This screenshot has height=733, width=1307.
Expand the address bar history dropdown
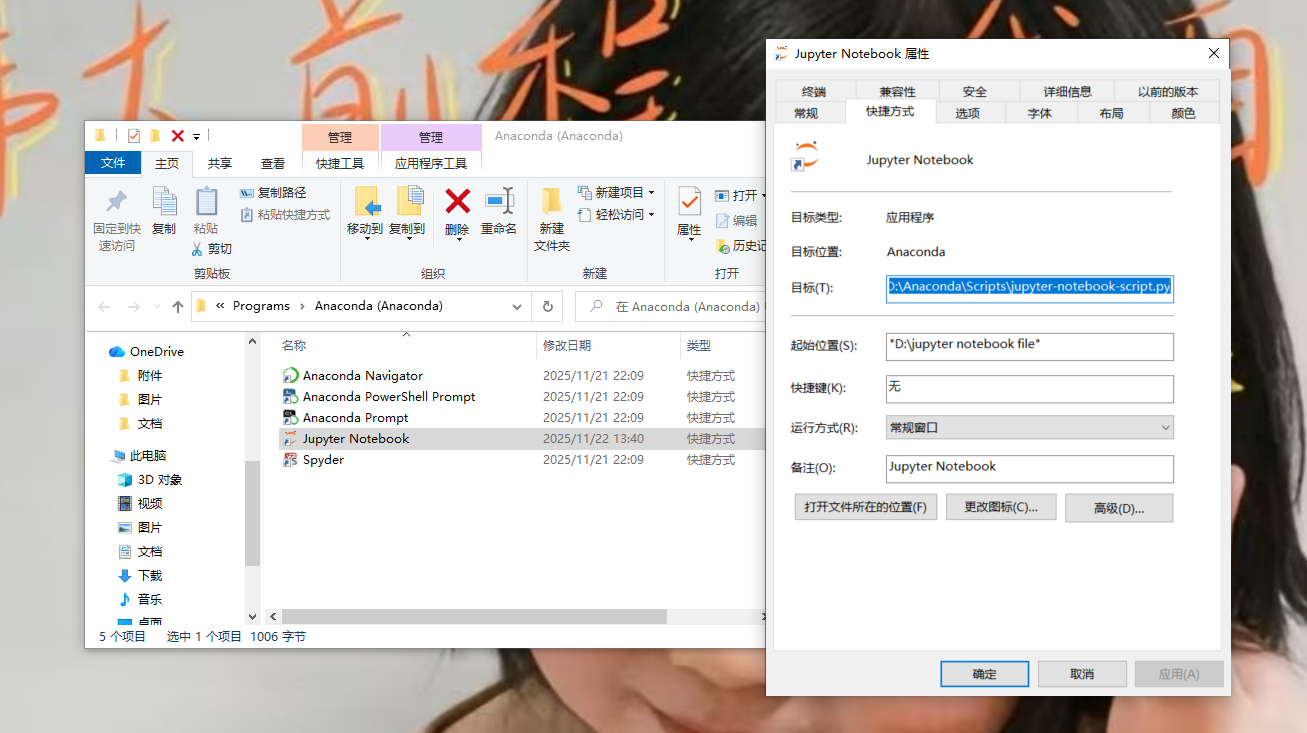coord(517,306)
